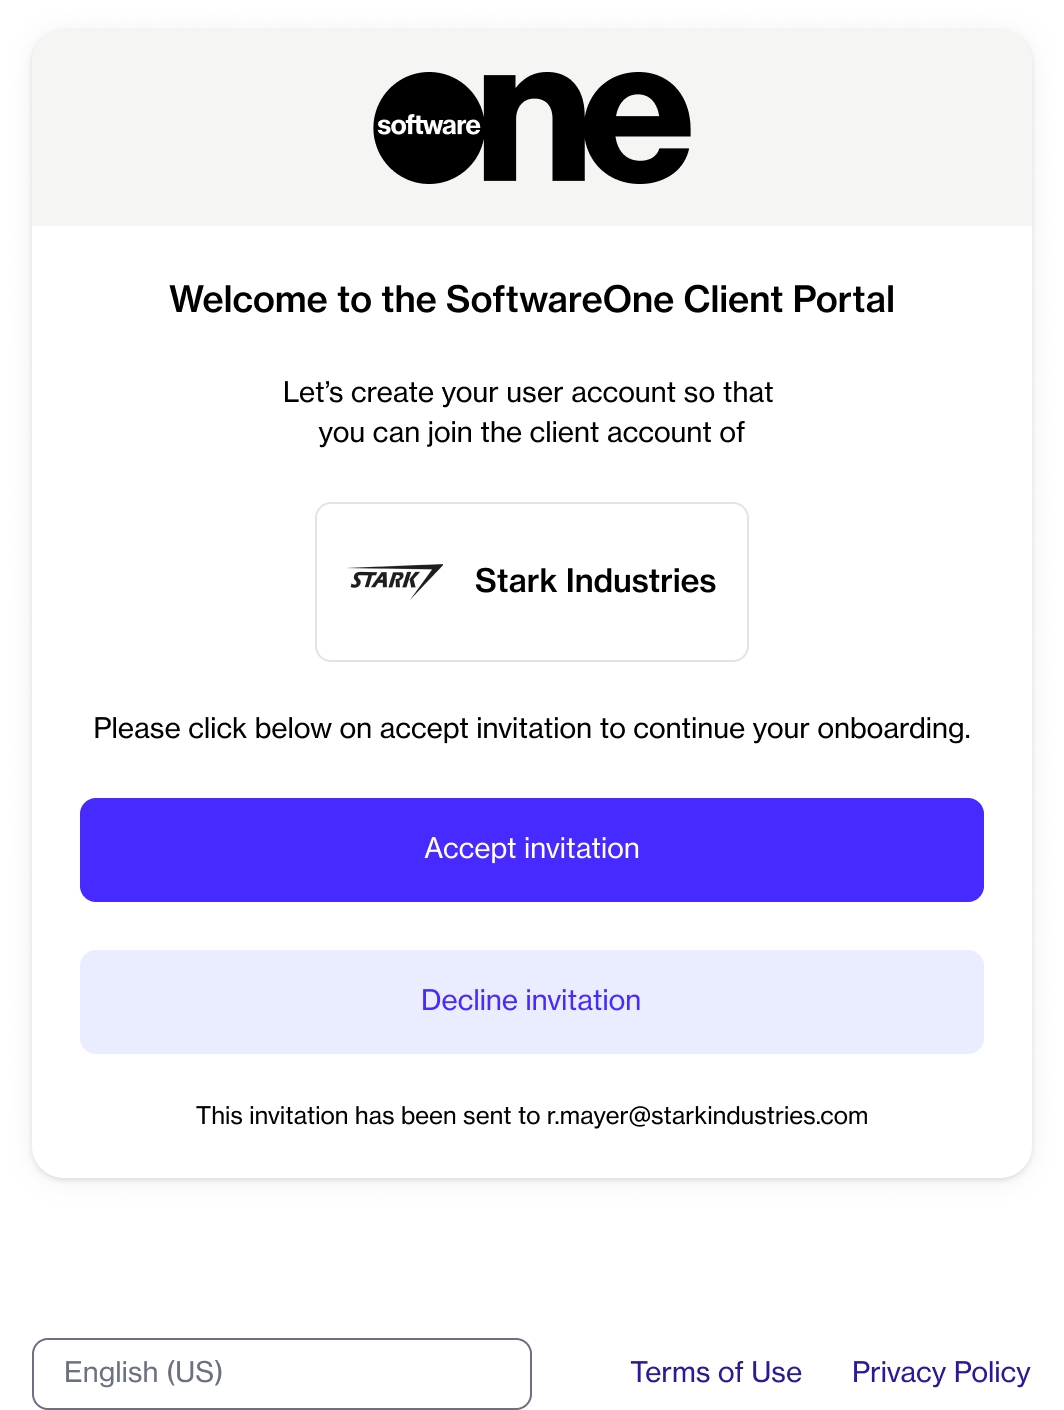1064x1410 pixels.
Task: Click the Stark logo icon
Action: pyautogui.click(x=395, y=580)
